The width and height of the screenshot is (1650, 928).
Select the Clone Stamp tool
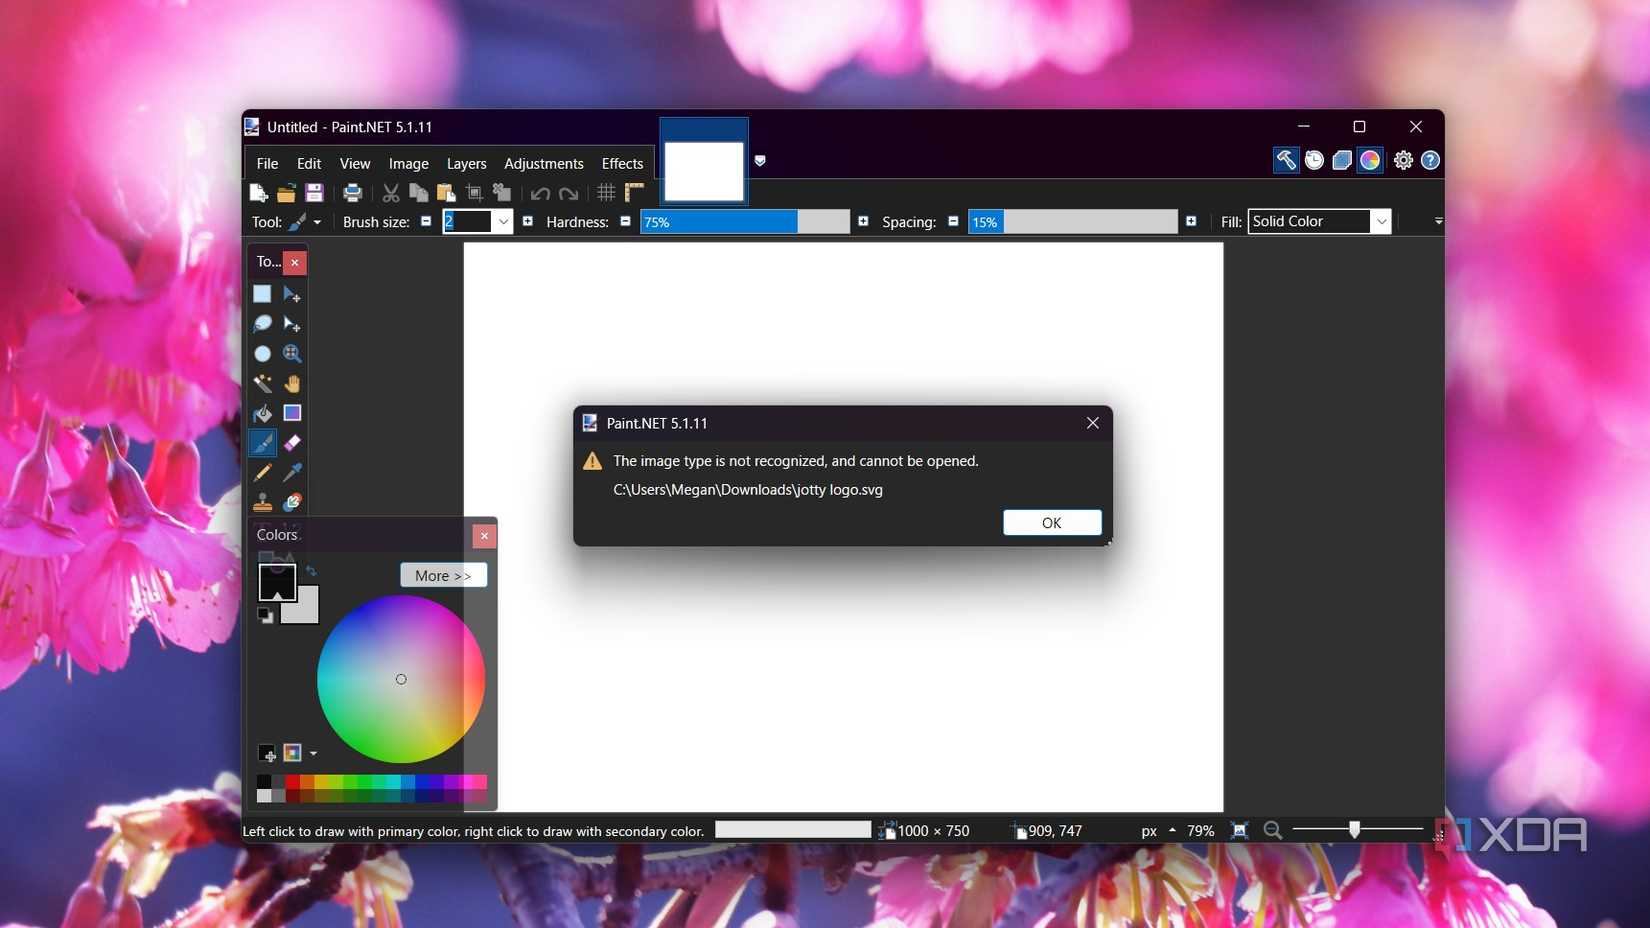262,502
